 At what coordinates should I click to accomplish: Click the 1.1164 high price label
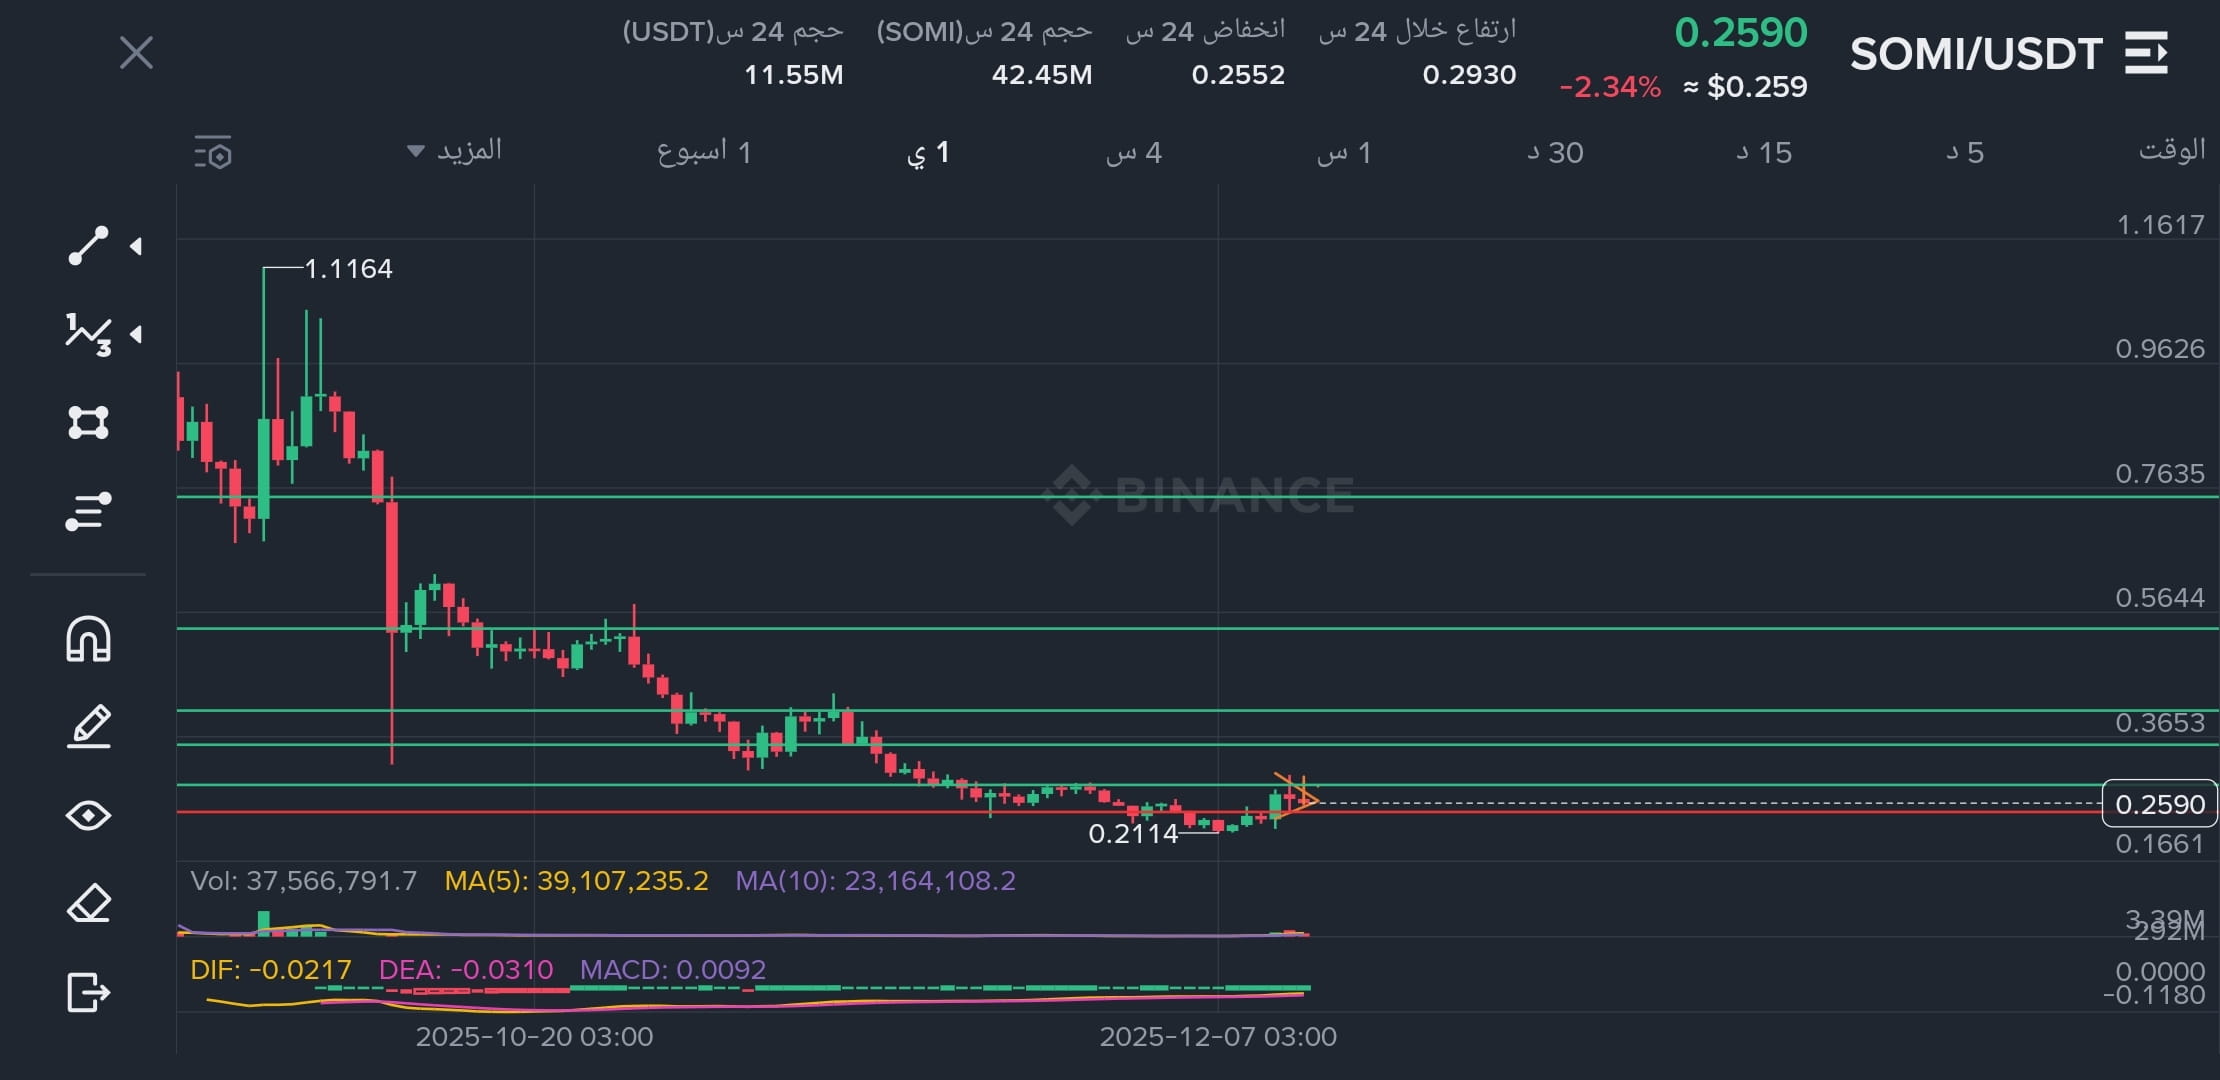point(348,269)
